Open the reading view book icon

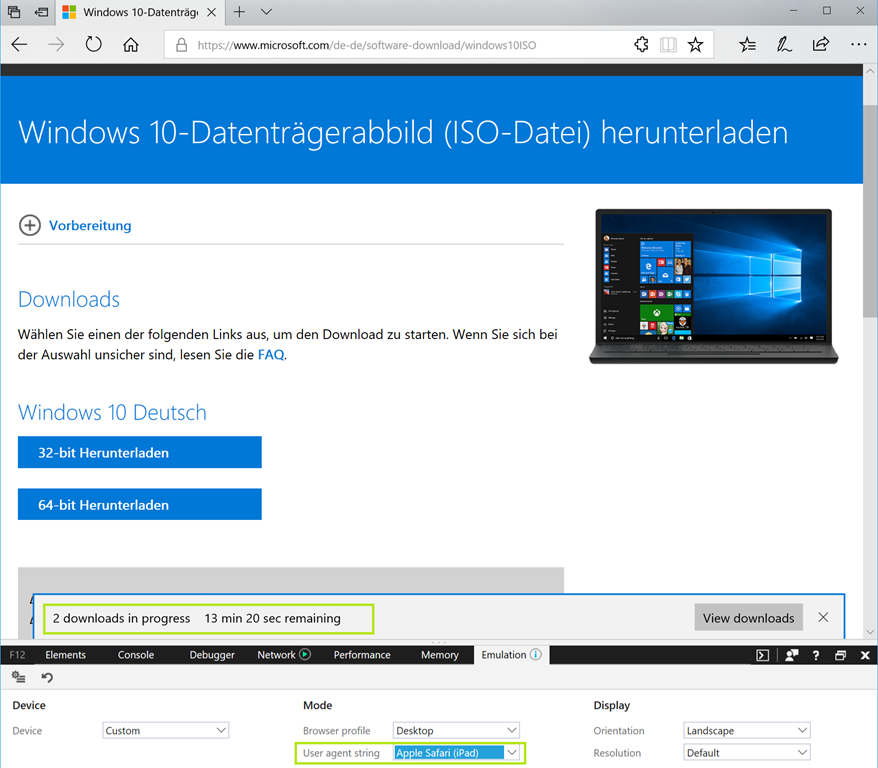668,45
